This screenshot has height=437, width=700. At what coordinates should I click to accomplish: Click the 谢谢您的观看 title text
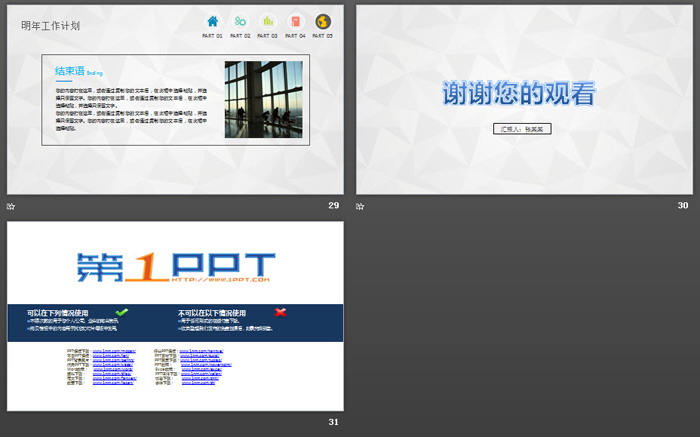click(x=519, y=94)
